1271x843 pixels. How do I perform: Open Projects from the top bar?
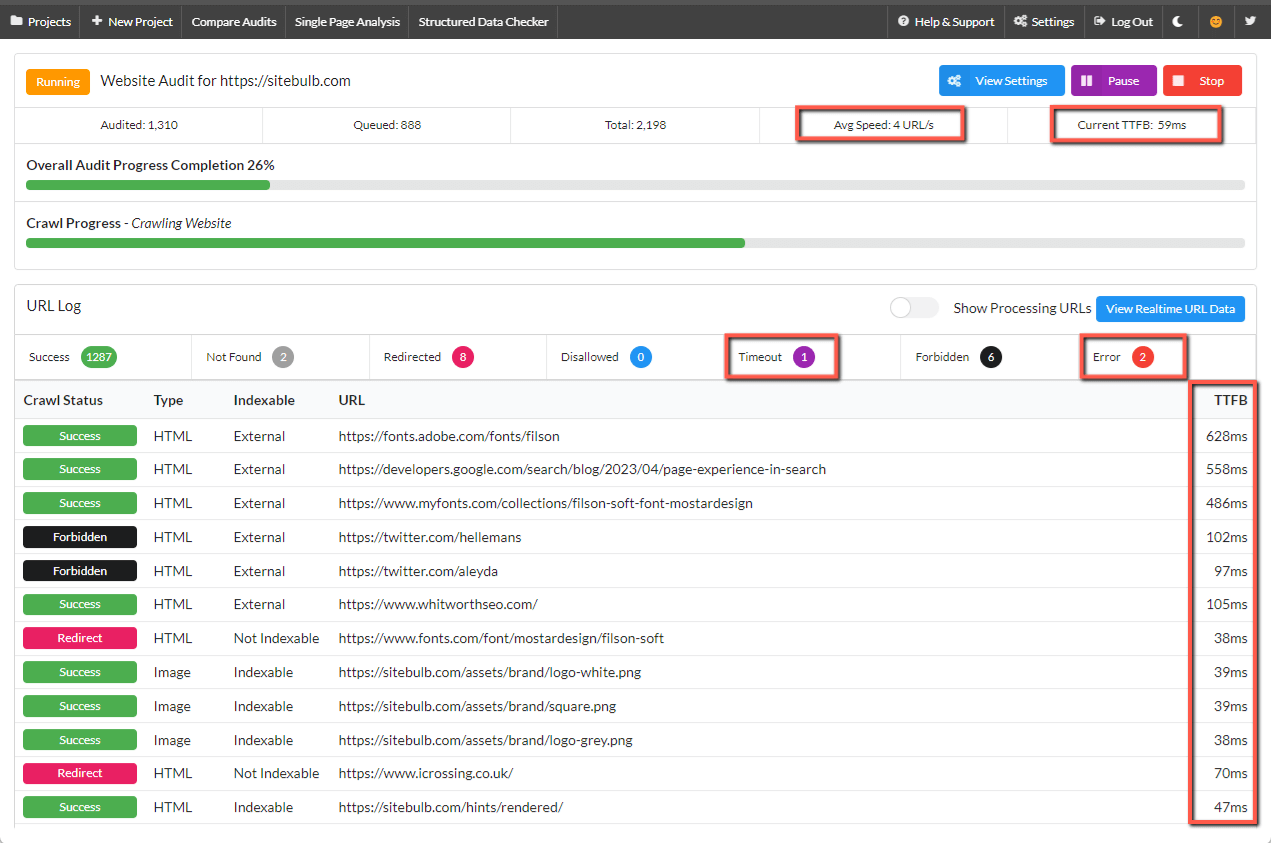coord(41,21)
